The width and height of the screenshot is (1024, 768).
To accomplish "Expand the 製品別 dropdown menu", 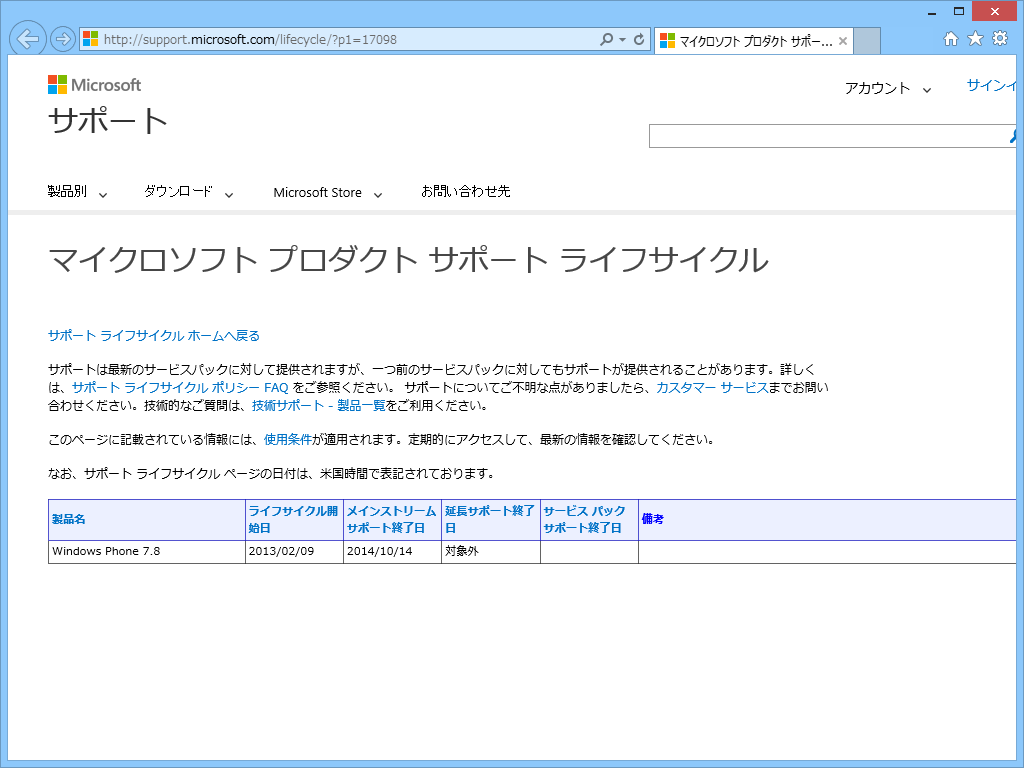I will (x=69, y=192).
